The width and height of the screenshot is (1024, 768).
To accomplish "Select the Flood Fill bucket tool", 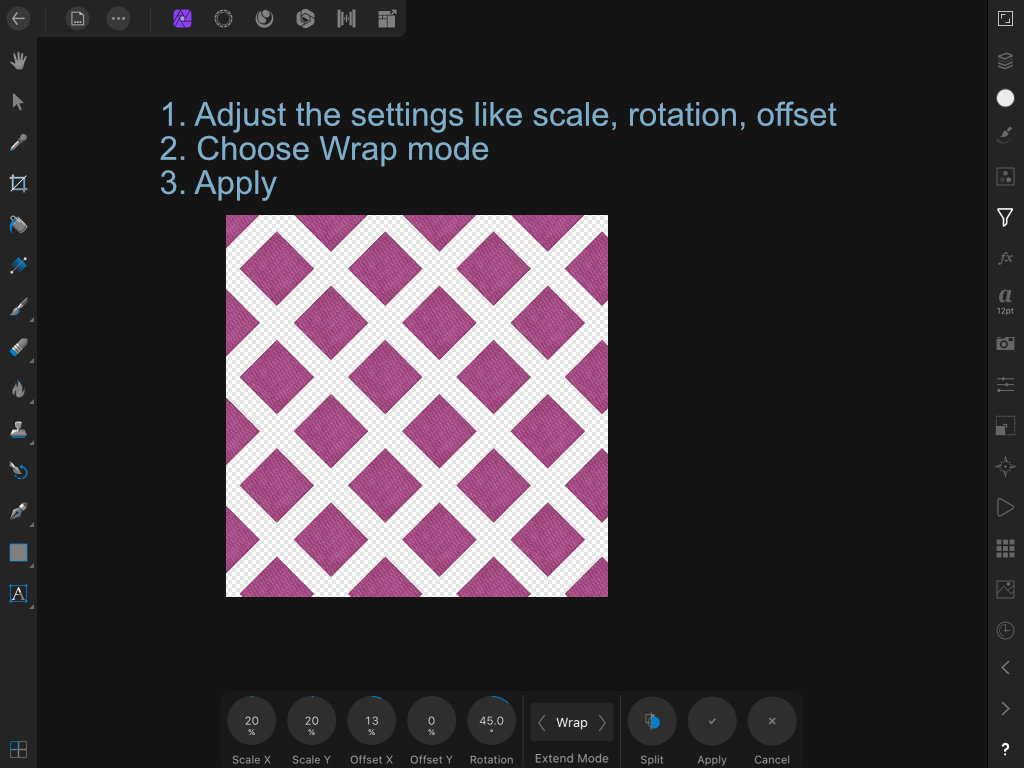I will pyautogui.click(x=18, y=225).
